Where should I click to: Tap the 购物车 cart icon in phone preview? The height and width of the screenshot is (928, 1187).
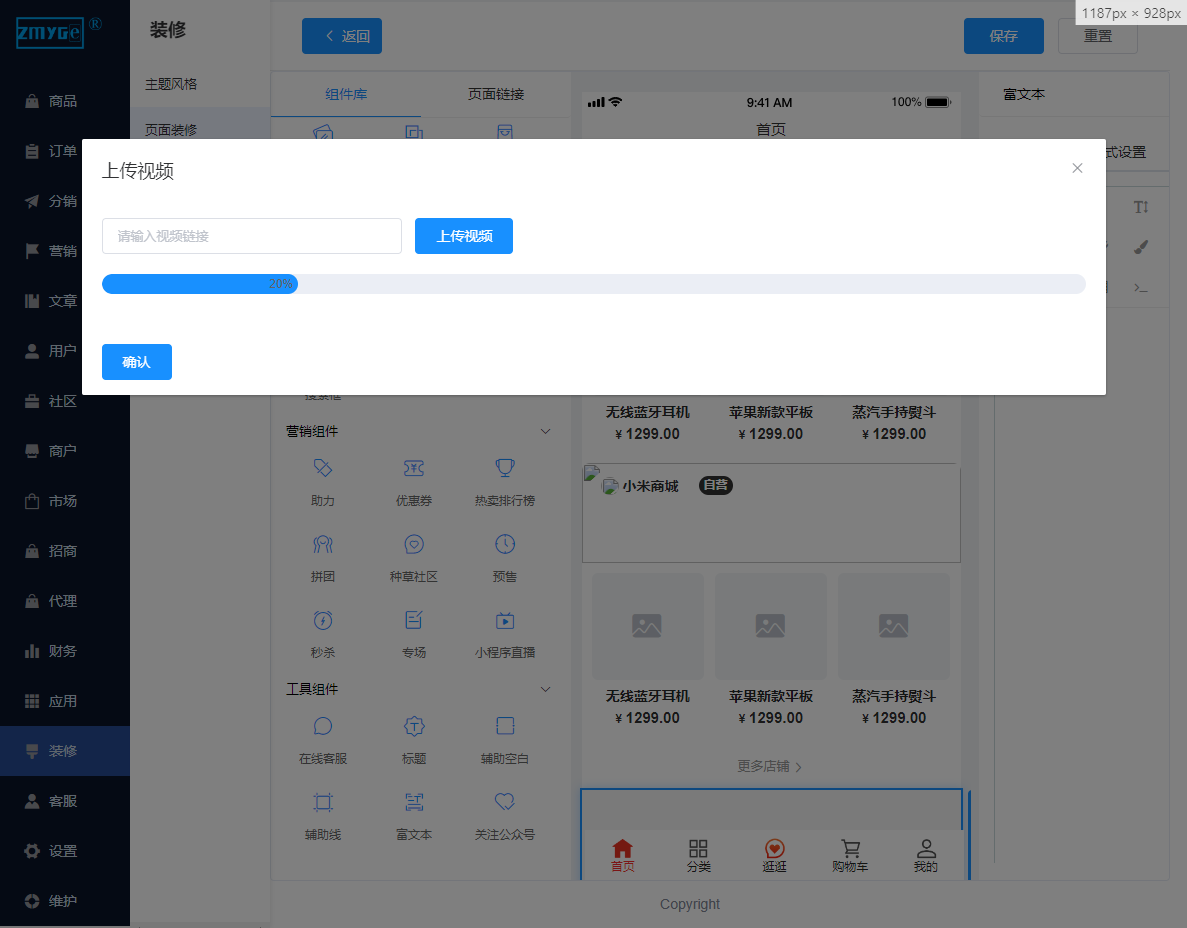coord(850,849)
